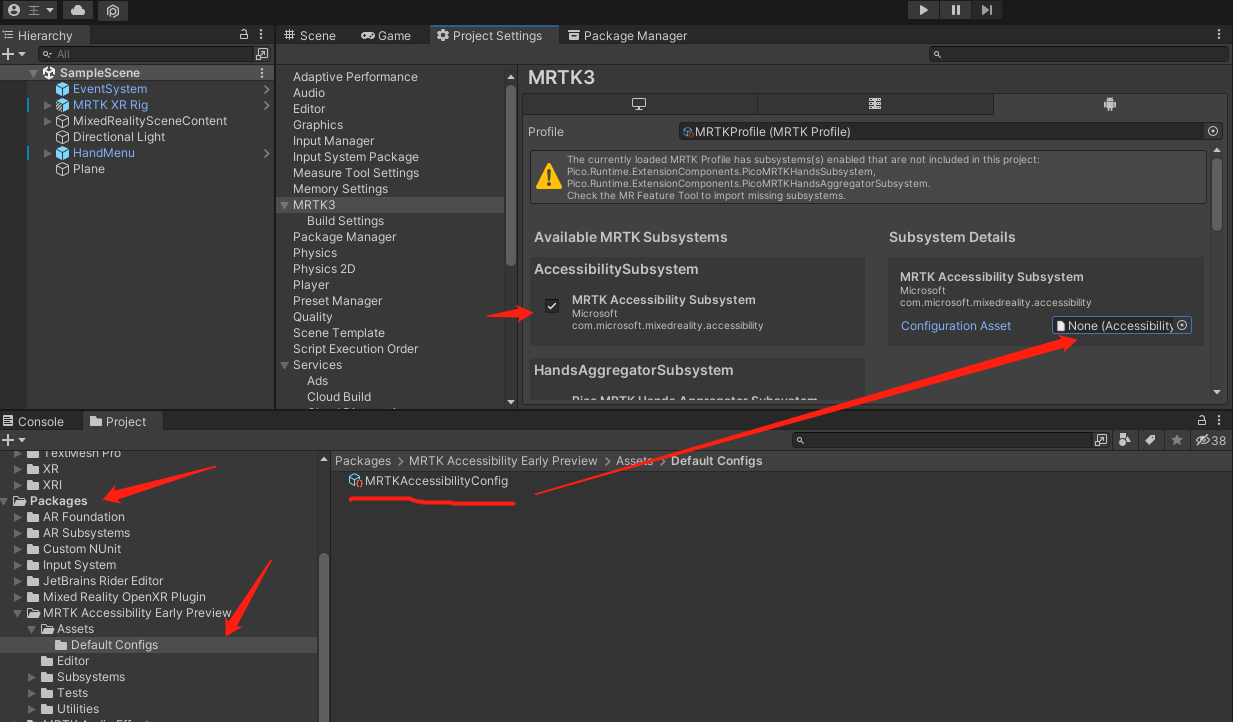Select the Standalone platform tab with monitor icon

[x=639, y=104]
